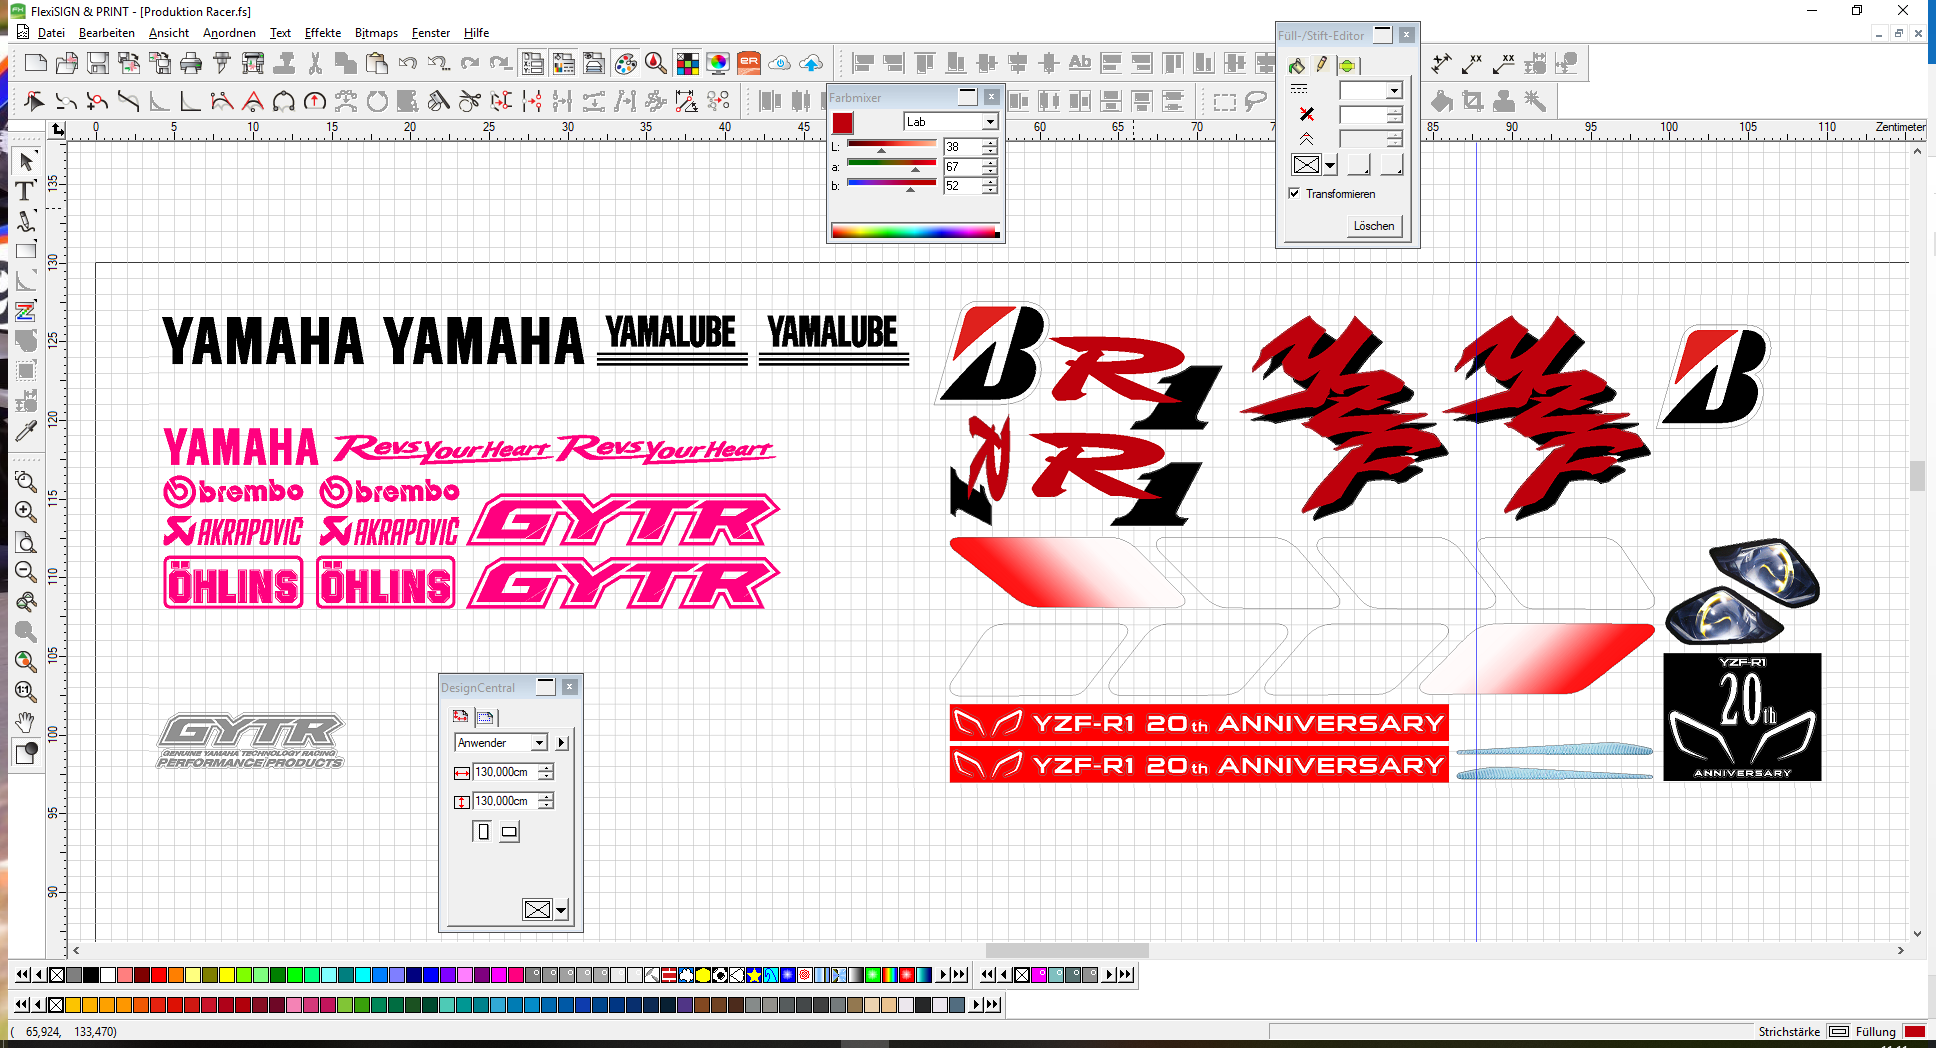Open the pencil stroke tab
Viewport: 1936px width, 1048px height.
point(1322,66)
